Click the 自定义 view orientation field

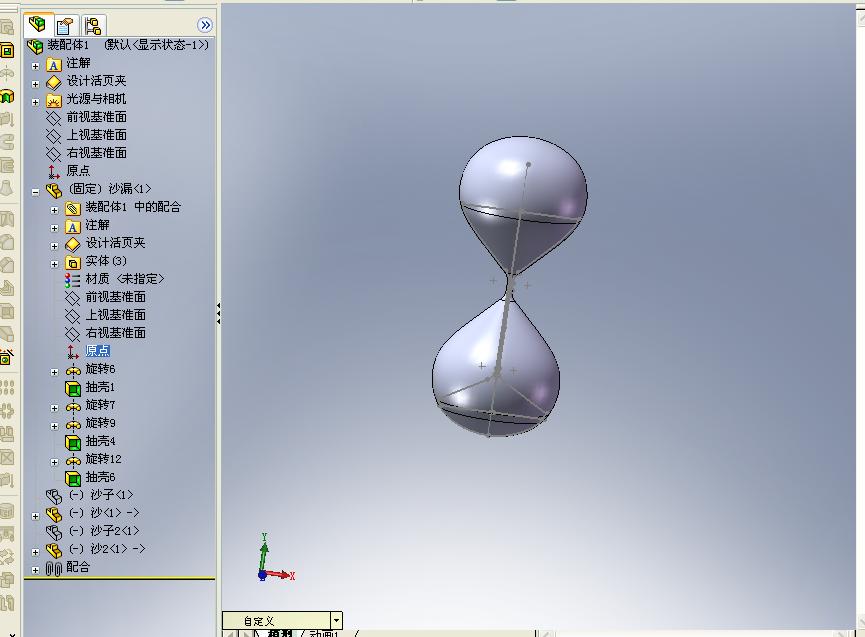(x=276, y=620)
